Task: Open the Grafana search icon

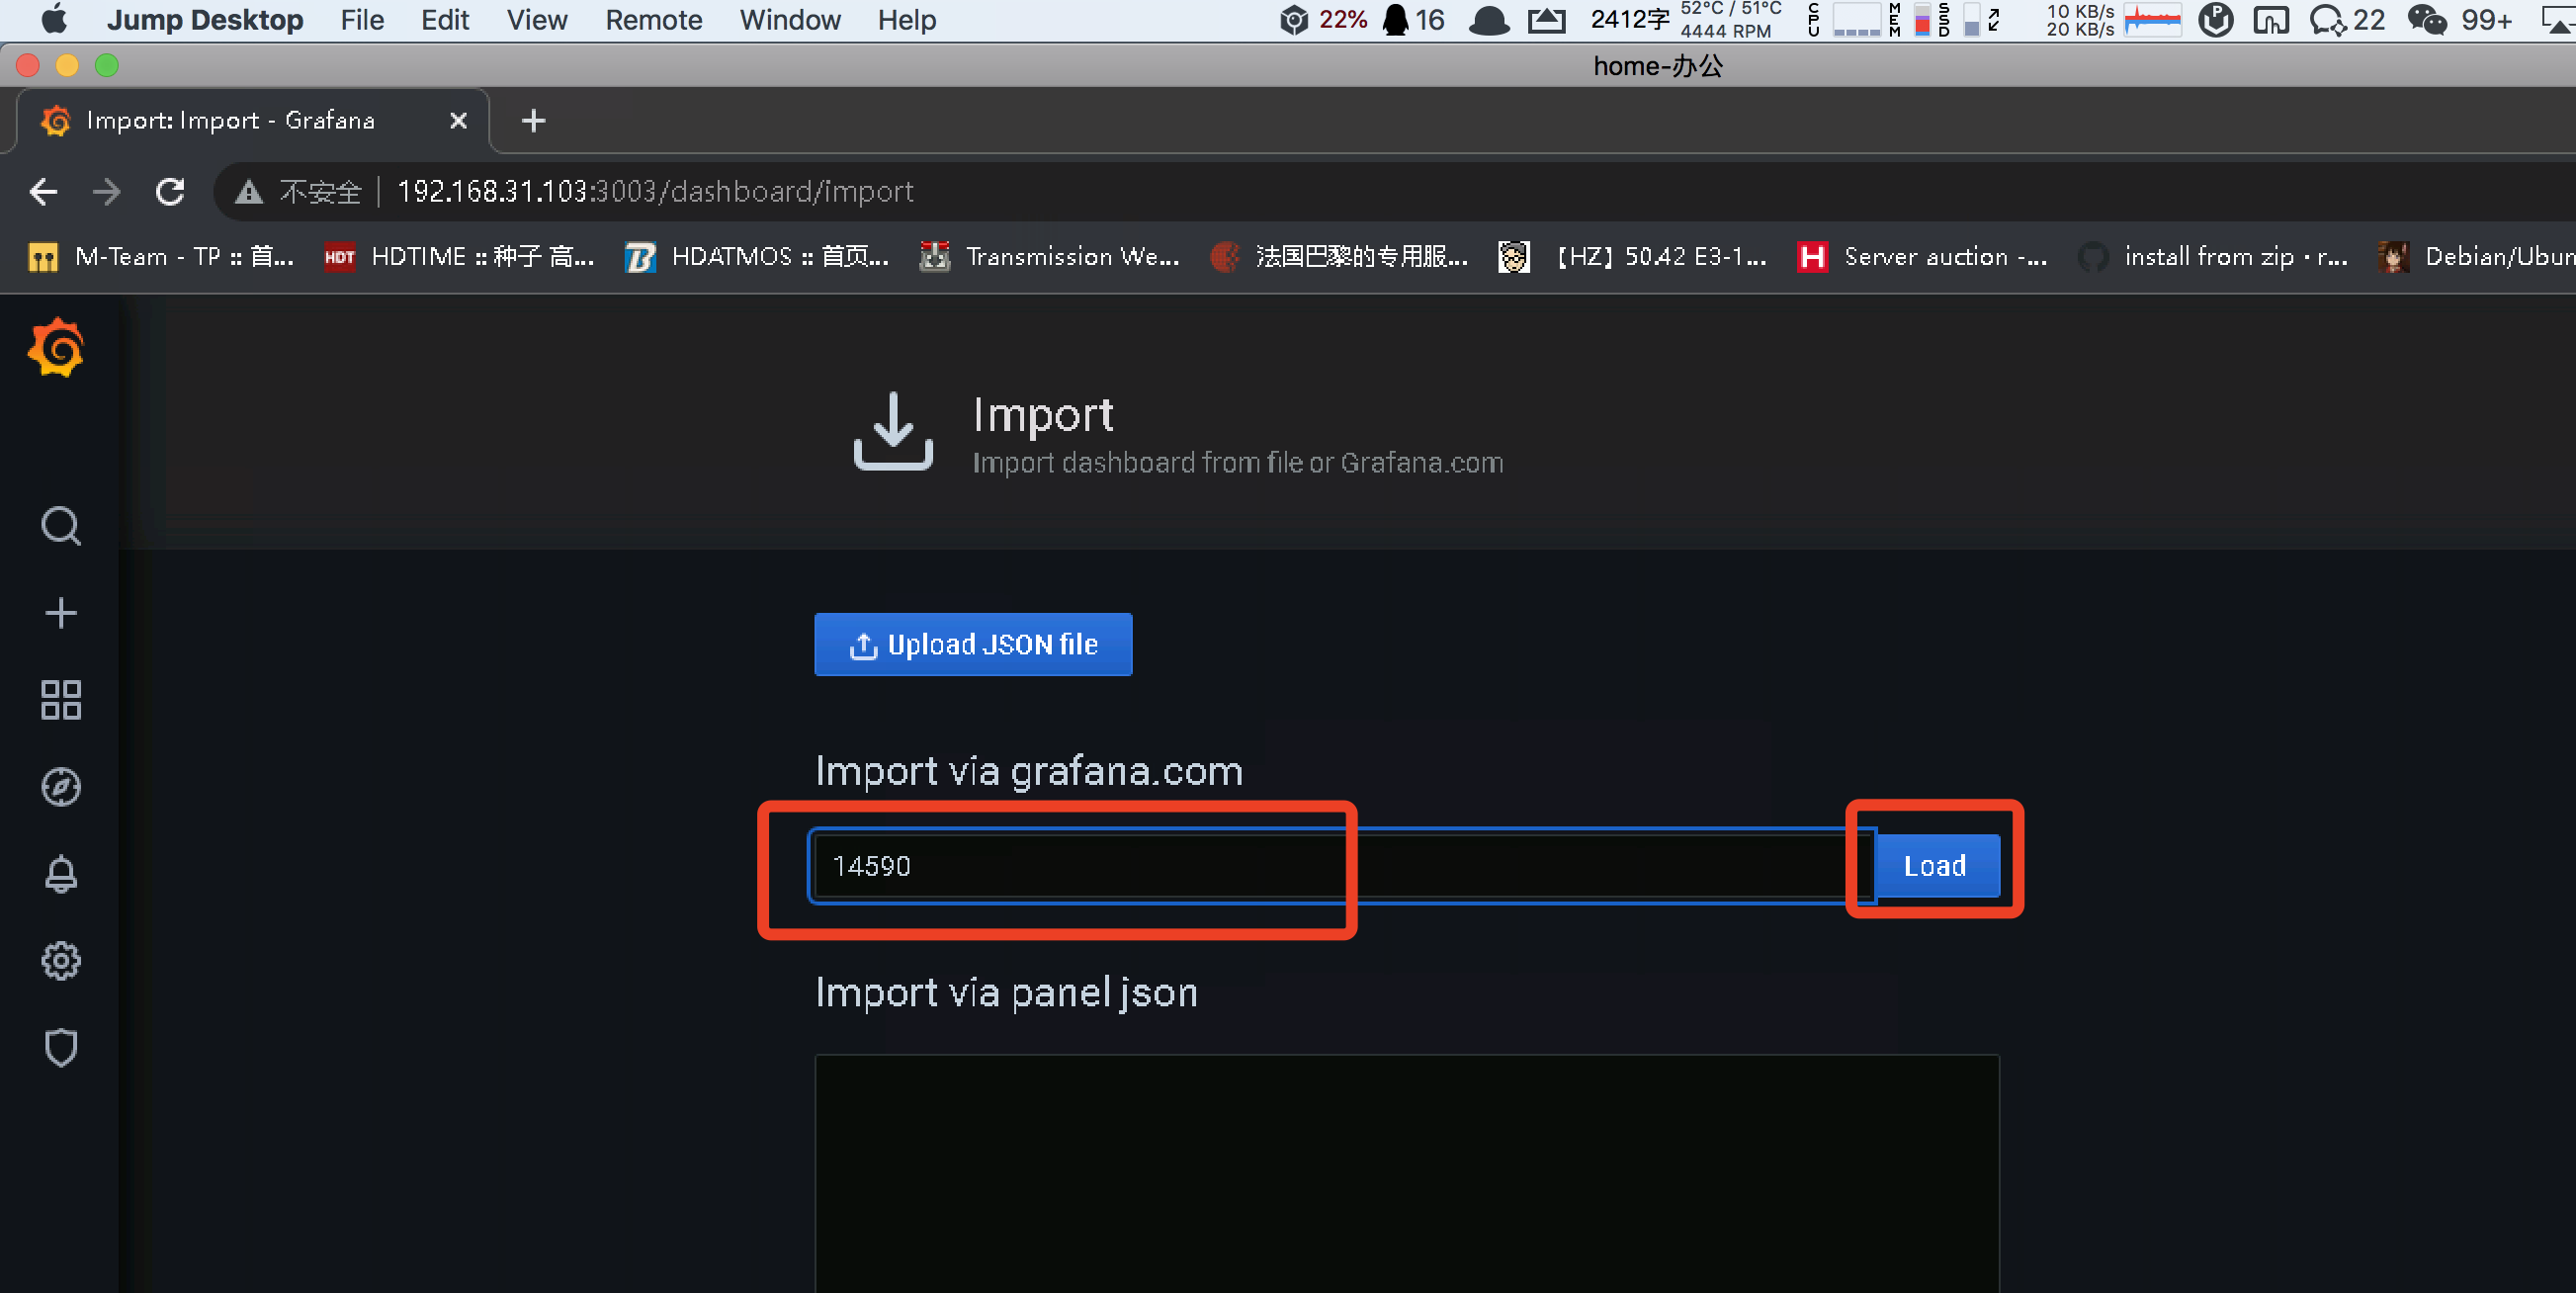Action: (x=61, y=525)
